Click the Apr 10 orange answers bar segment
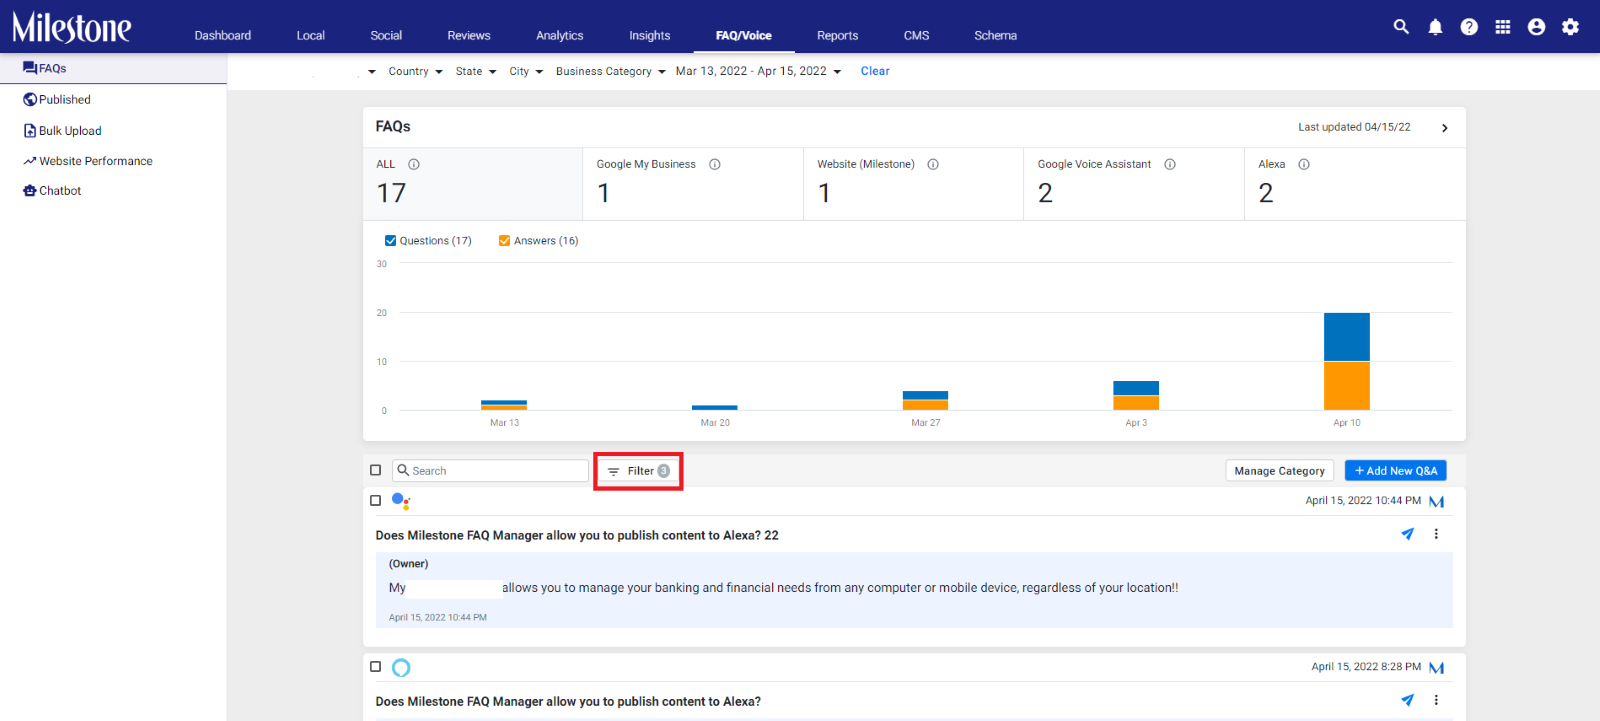Viewport: 1600px width, 721px height. 1347,386
